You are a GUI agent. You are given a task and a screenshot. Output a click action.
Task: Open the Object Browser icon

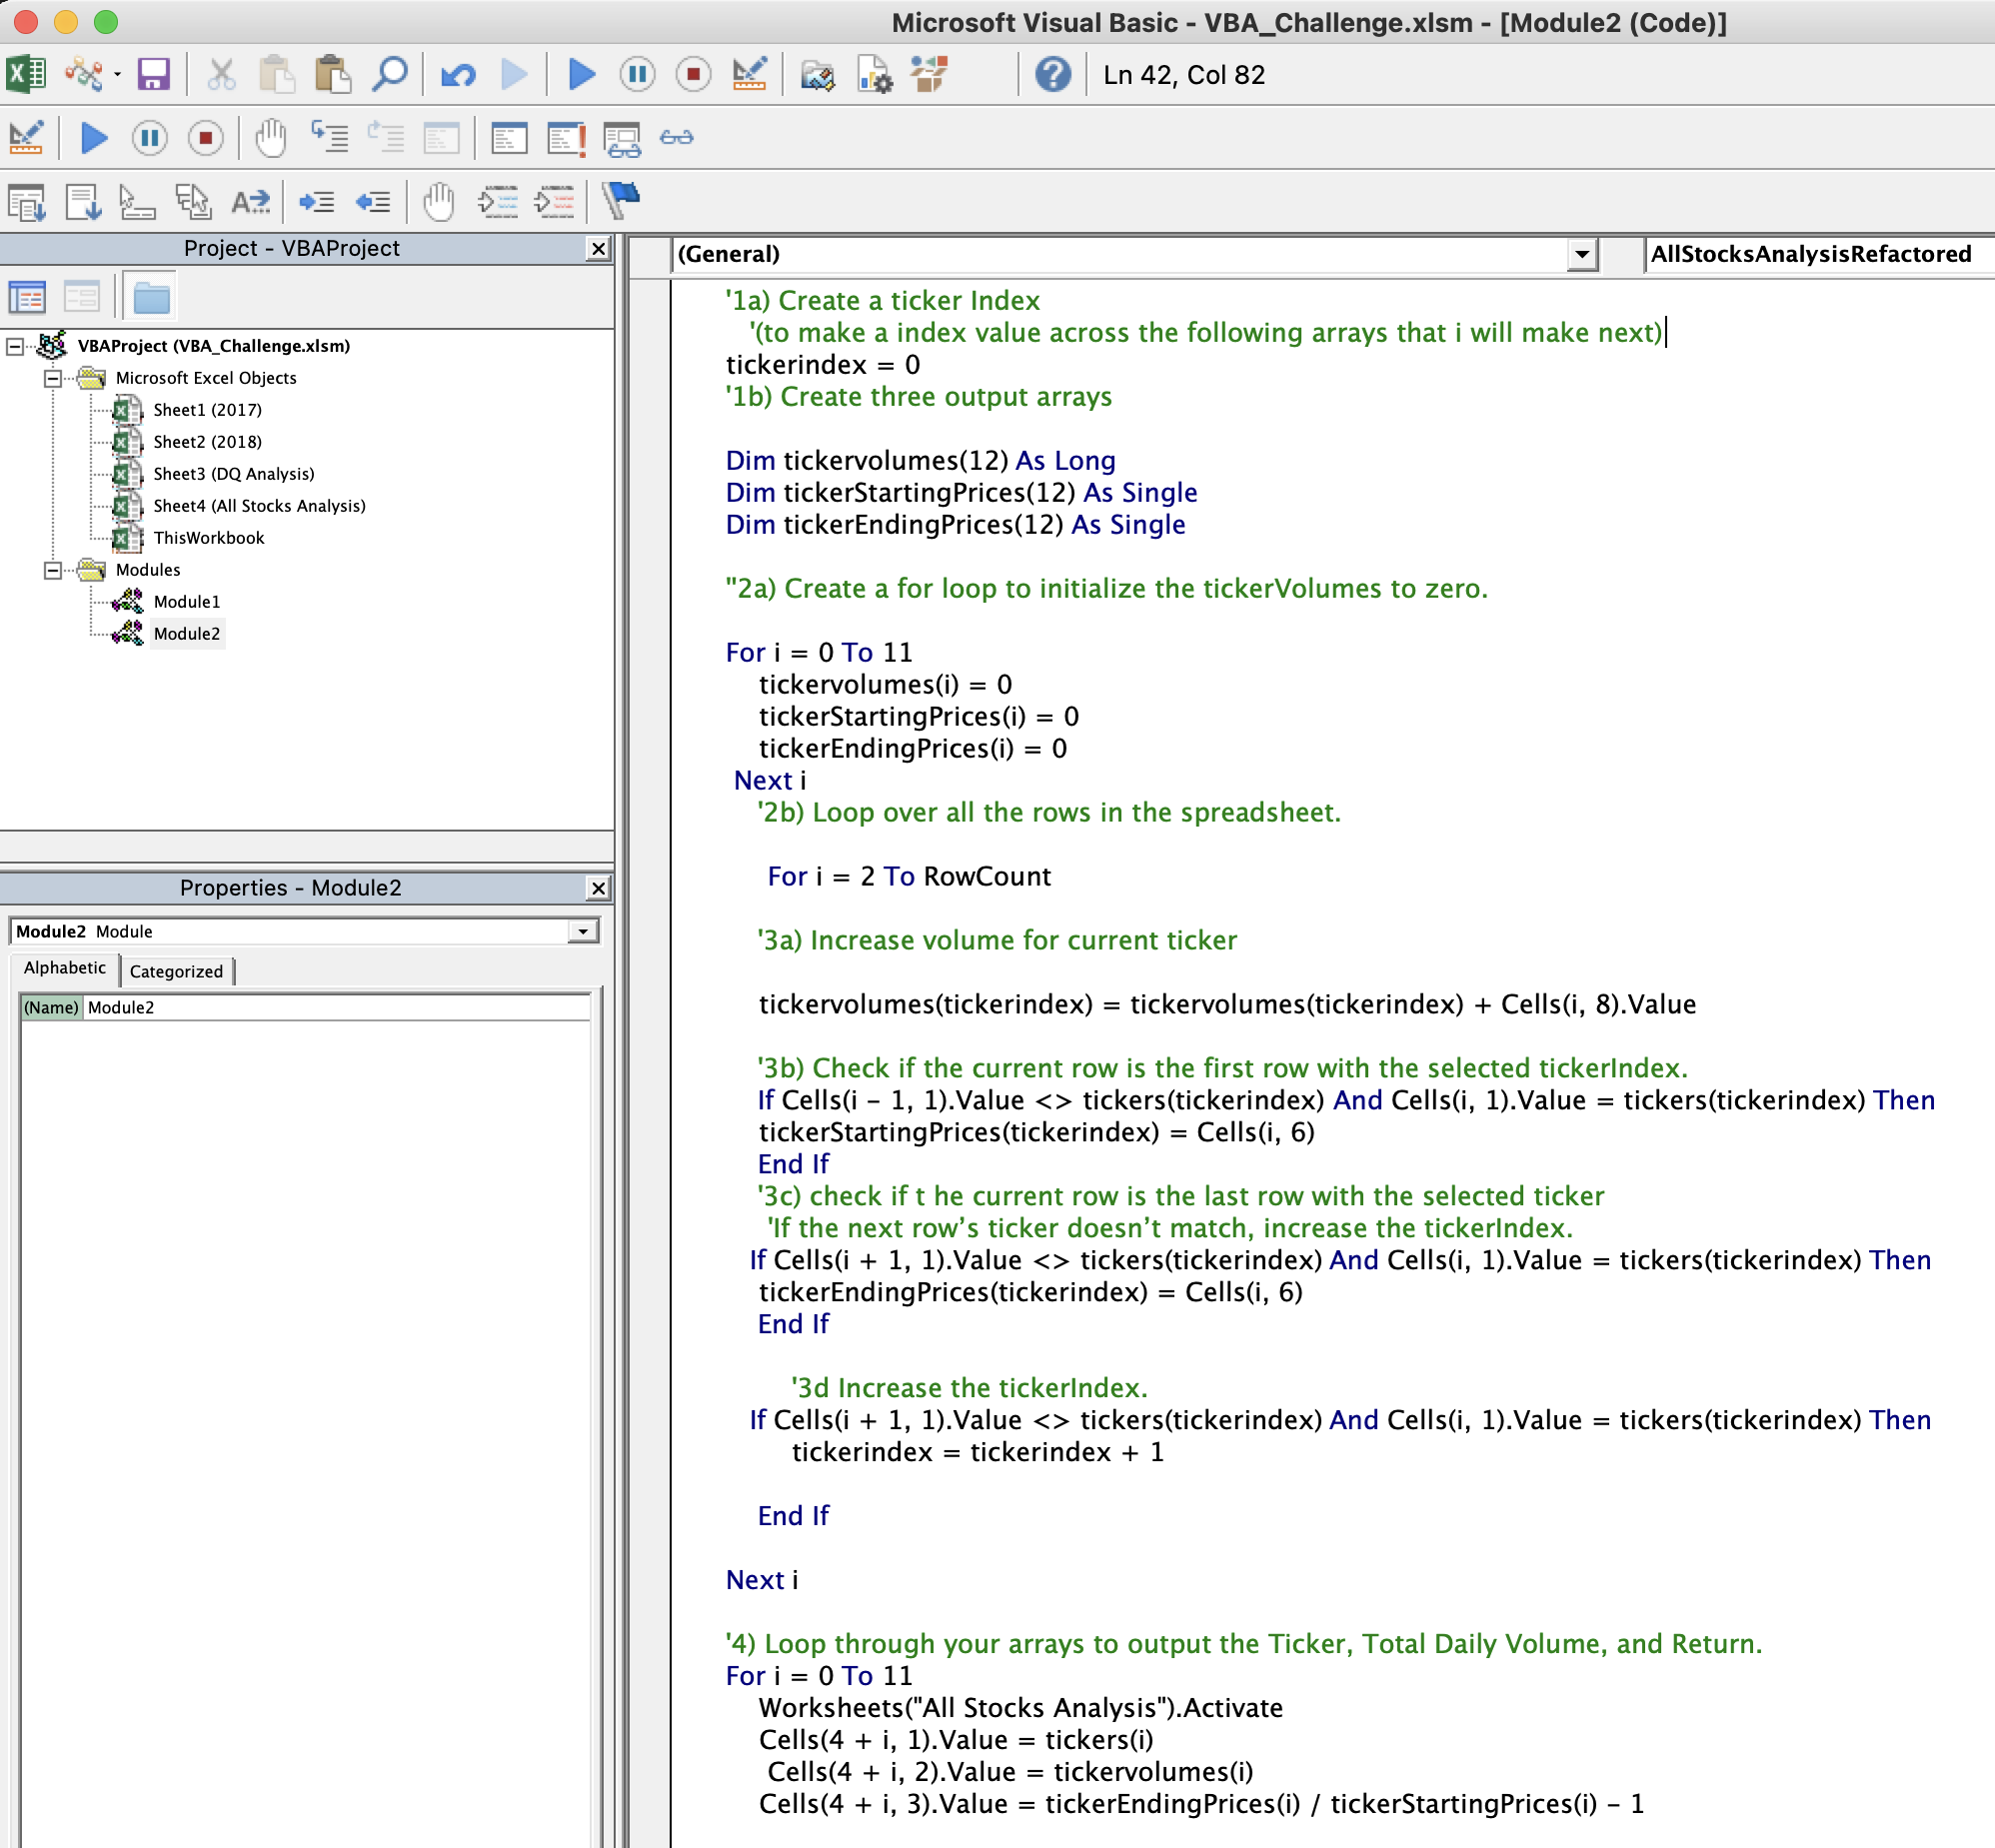click(x=929, y=75)
